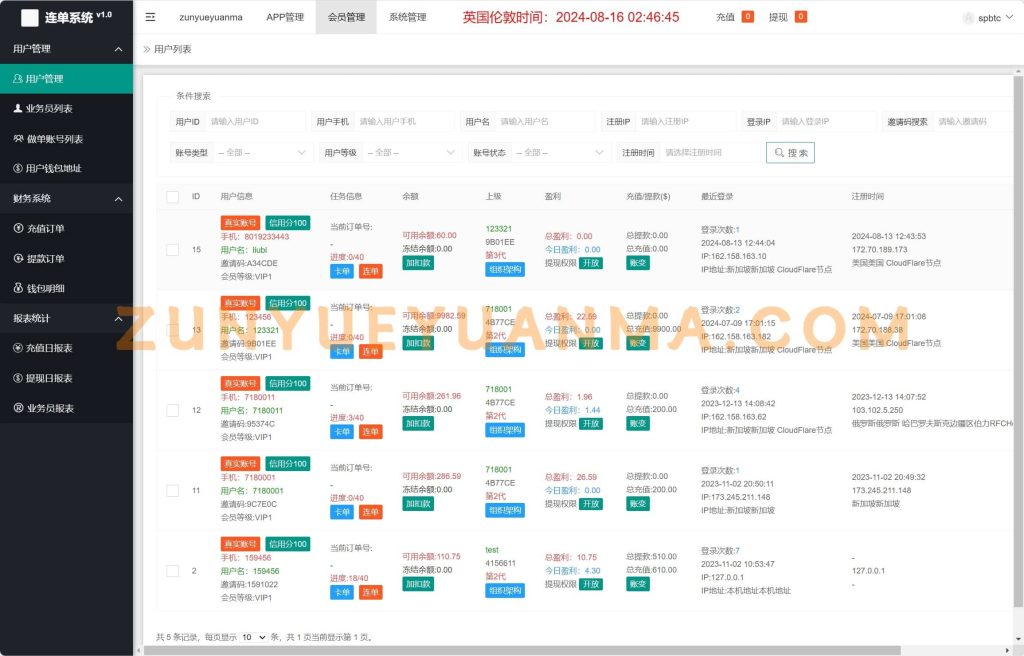Switch to the 会员管理 tab
This screenshot has width=1024, height=656.
[347, 17]
